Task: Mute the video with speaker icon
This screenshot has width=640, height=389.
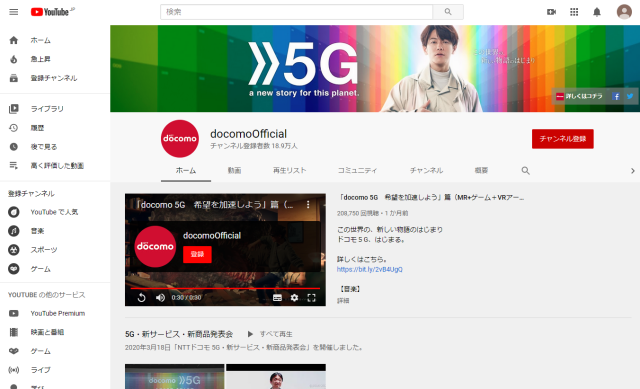Action: coord(160,298)
